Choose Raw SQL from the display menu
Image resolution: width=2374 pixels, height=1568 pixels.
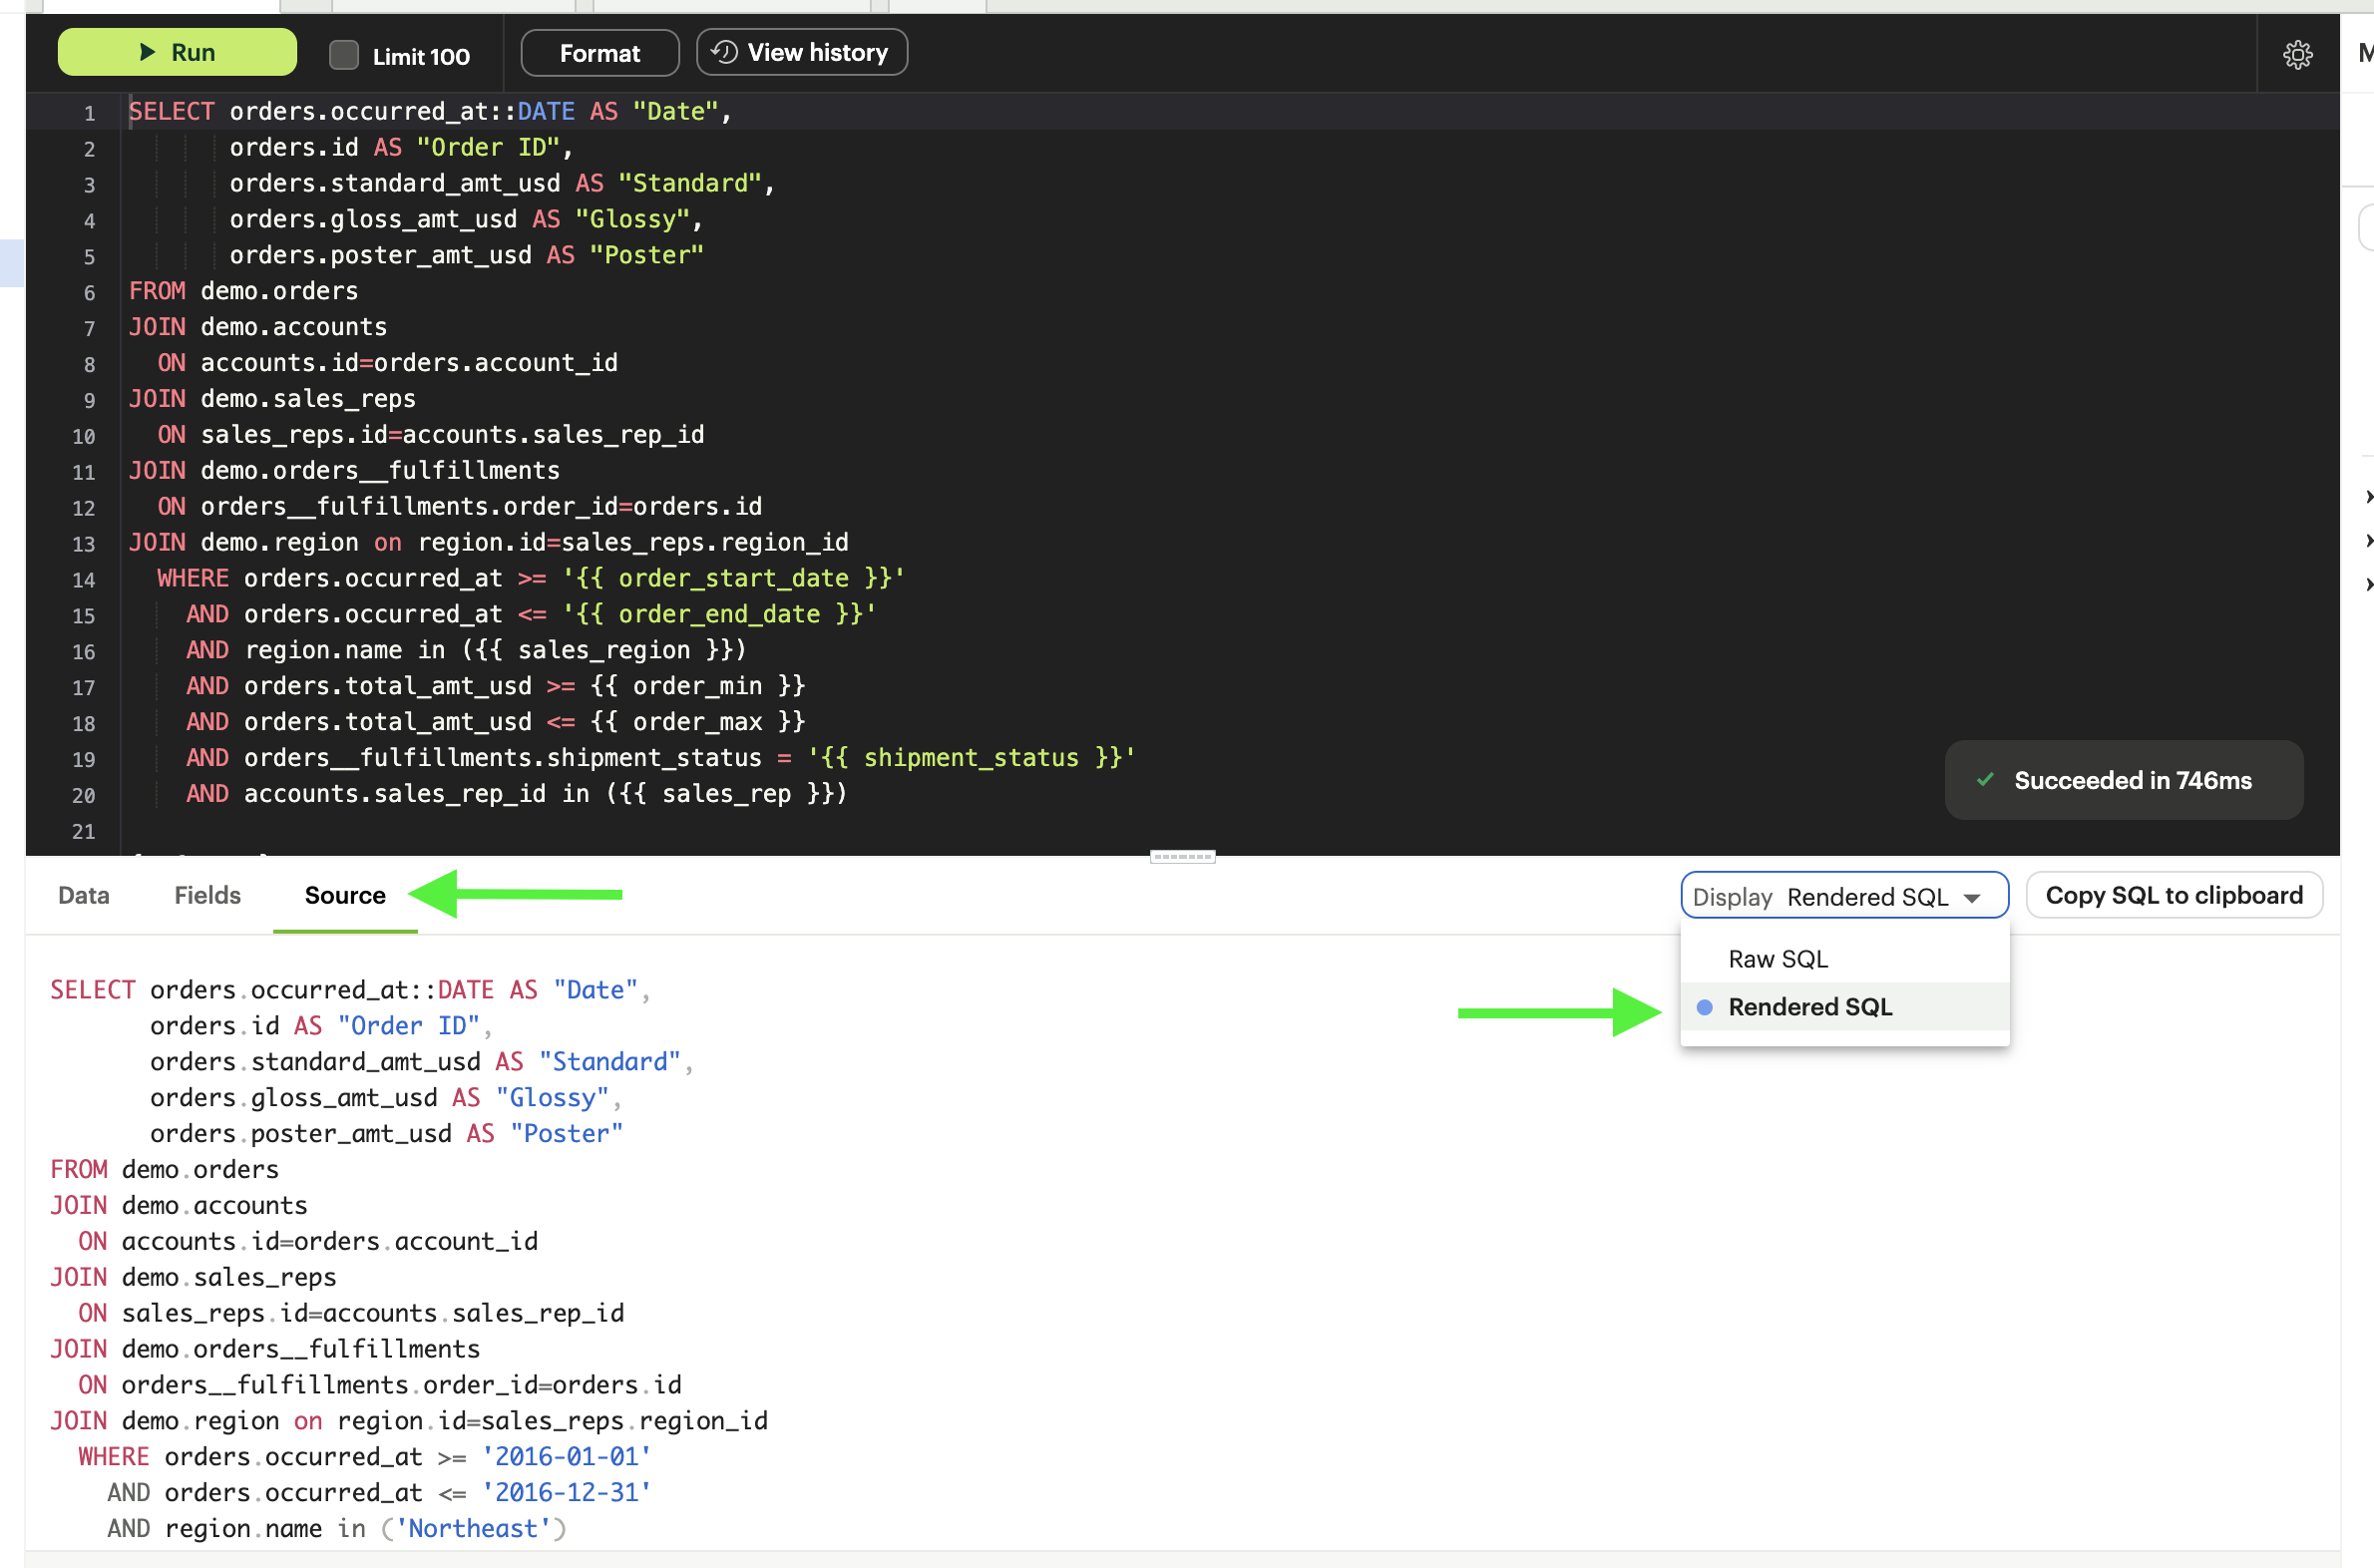click(x=1777, y=959)
